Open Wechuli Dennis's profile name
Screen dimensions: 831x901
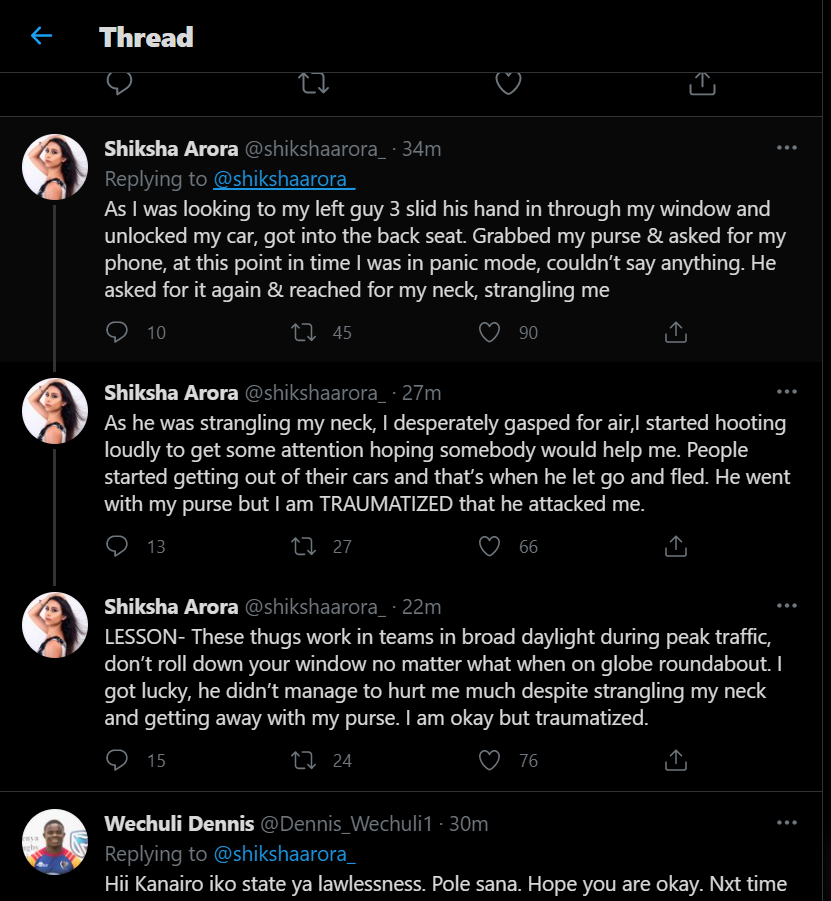pos(179,824)
